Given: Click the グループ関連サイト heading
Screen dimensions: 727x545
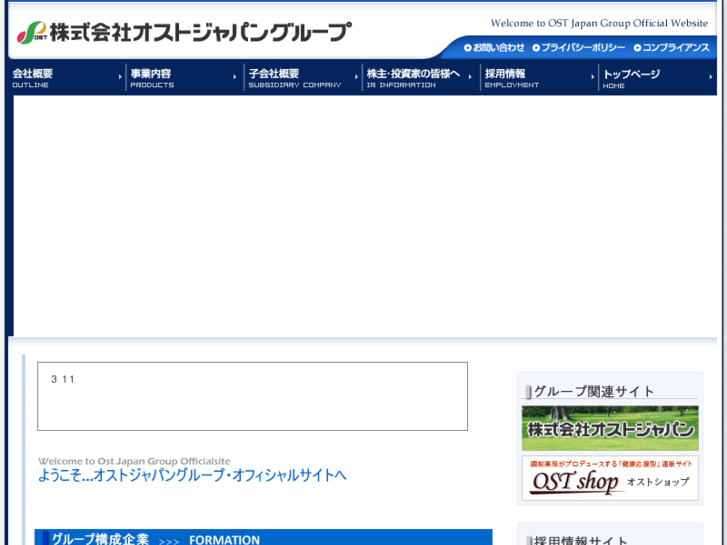Looking at the screenshot, I should coord(594,391).
